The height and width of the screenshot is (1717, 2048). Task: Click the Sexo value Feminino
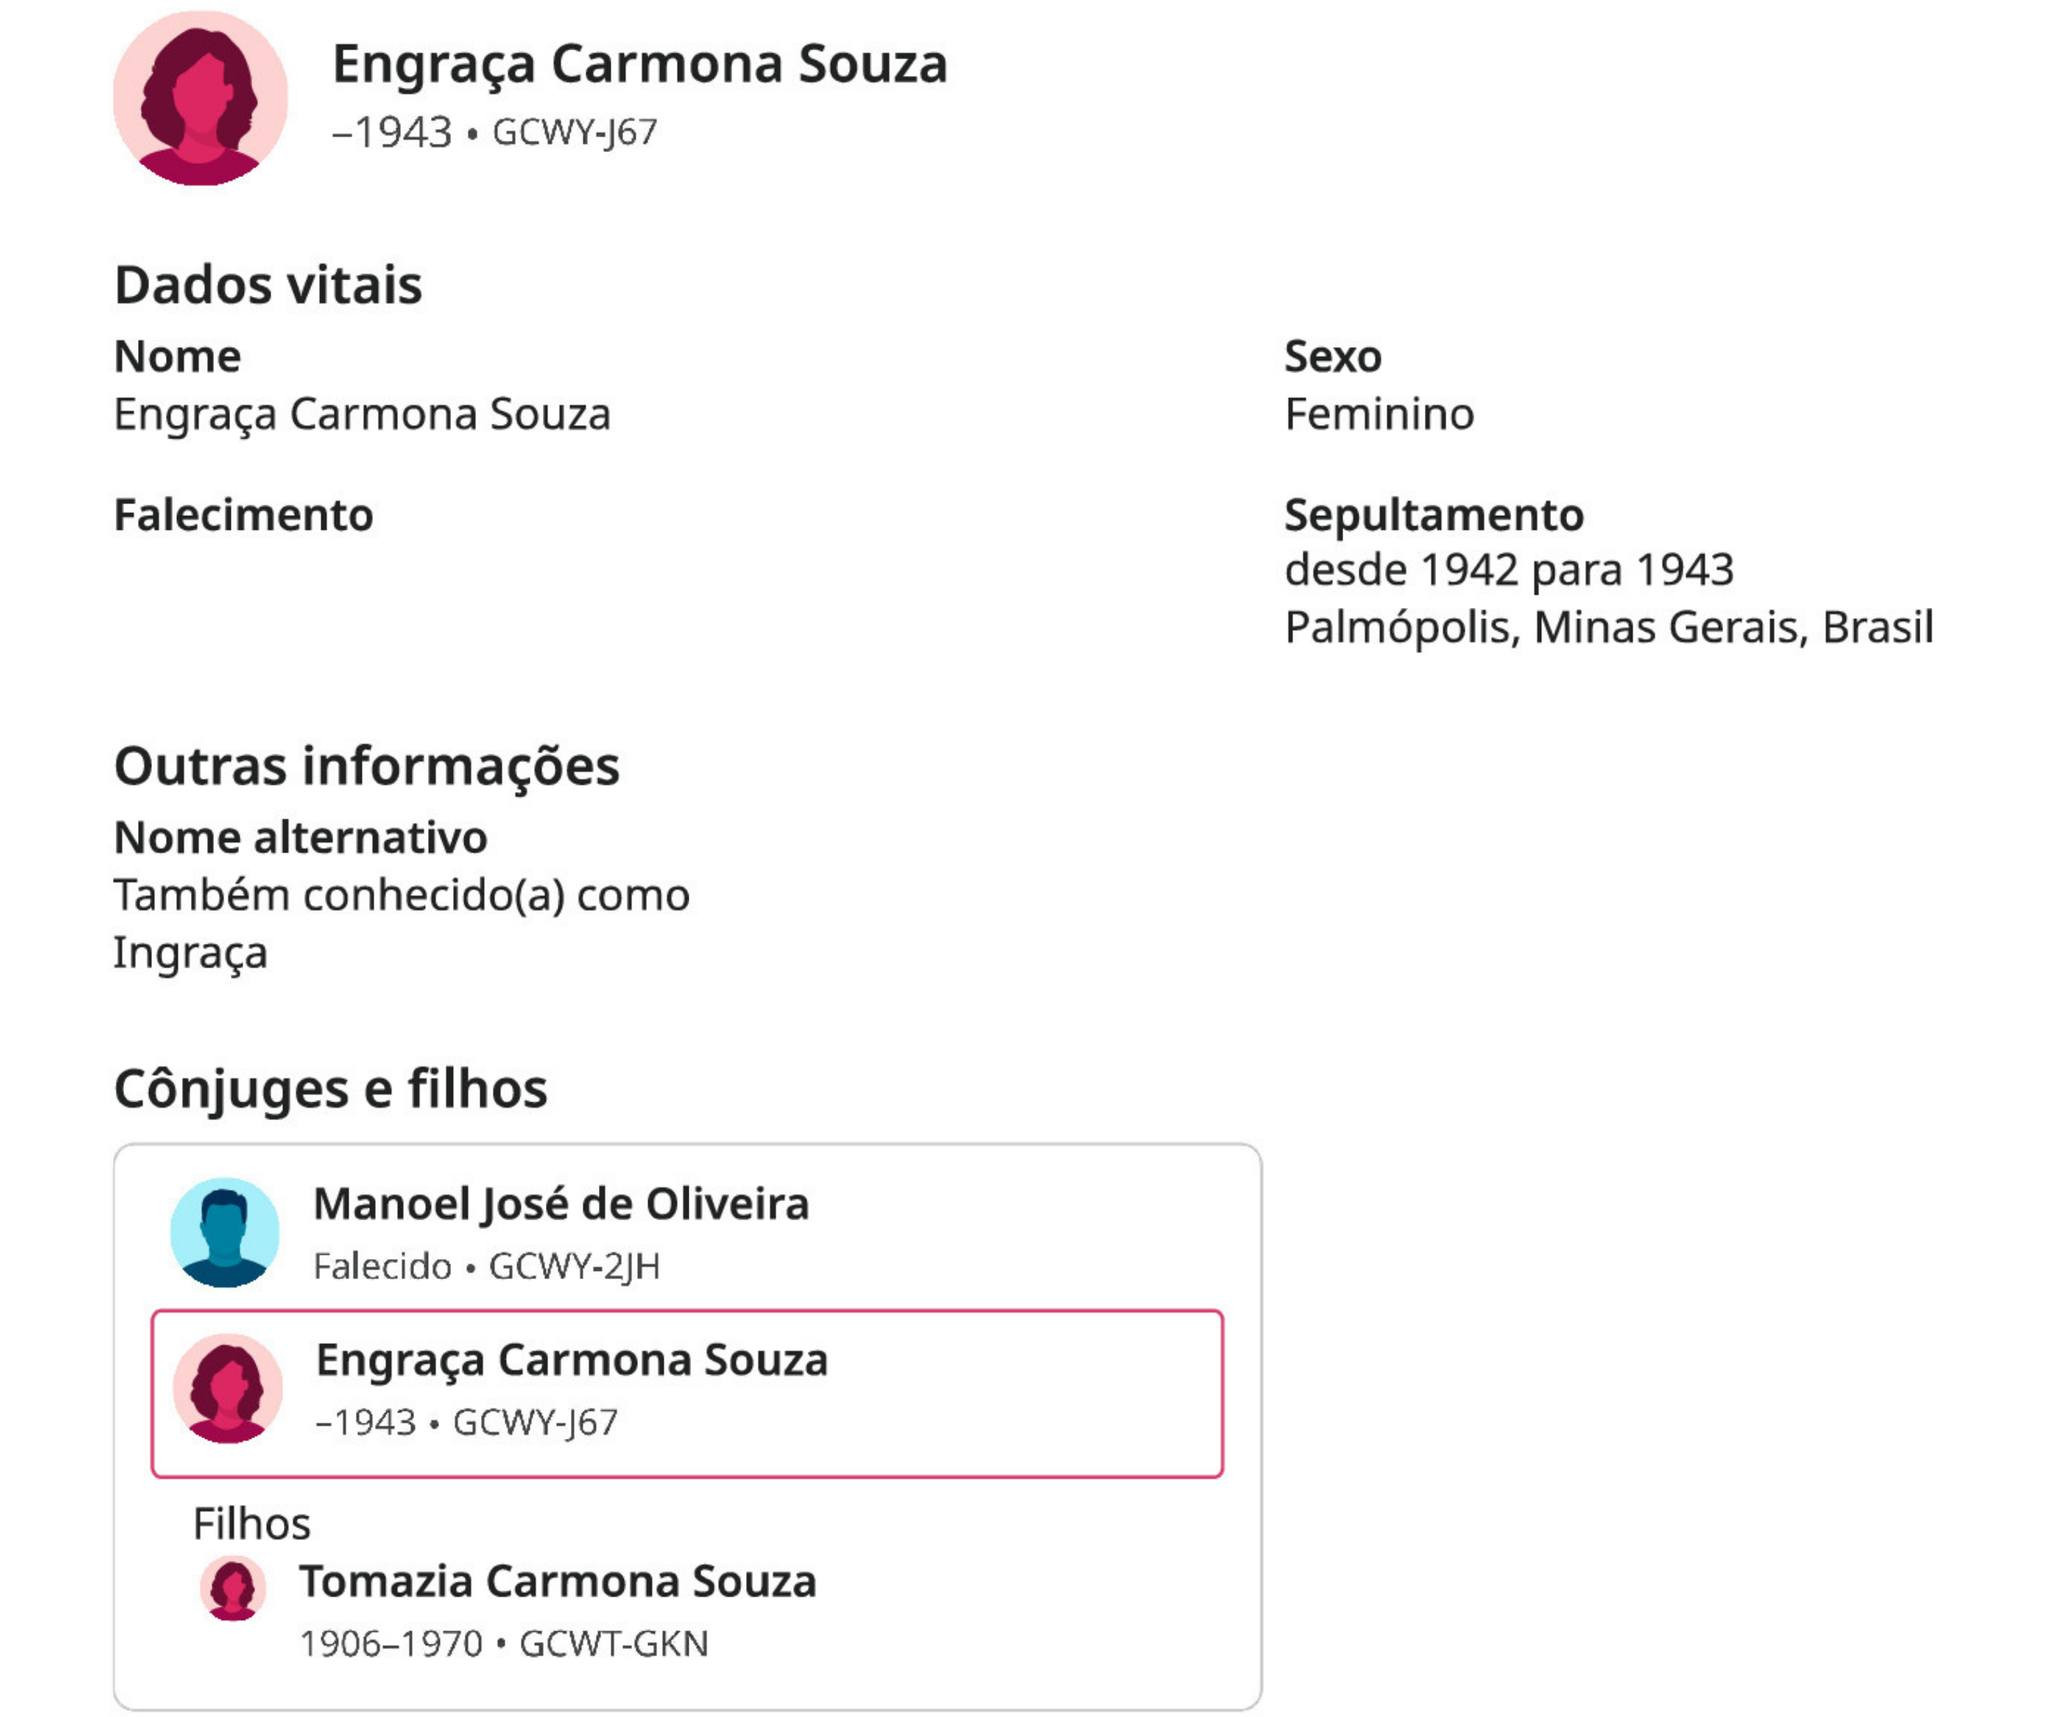coord(1378,414)
